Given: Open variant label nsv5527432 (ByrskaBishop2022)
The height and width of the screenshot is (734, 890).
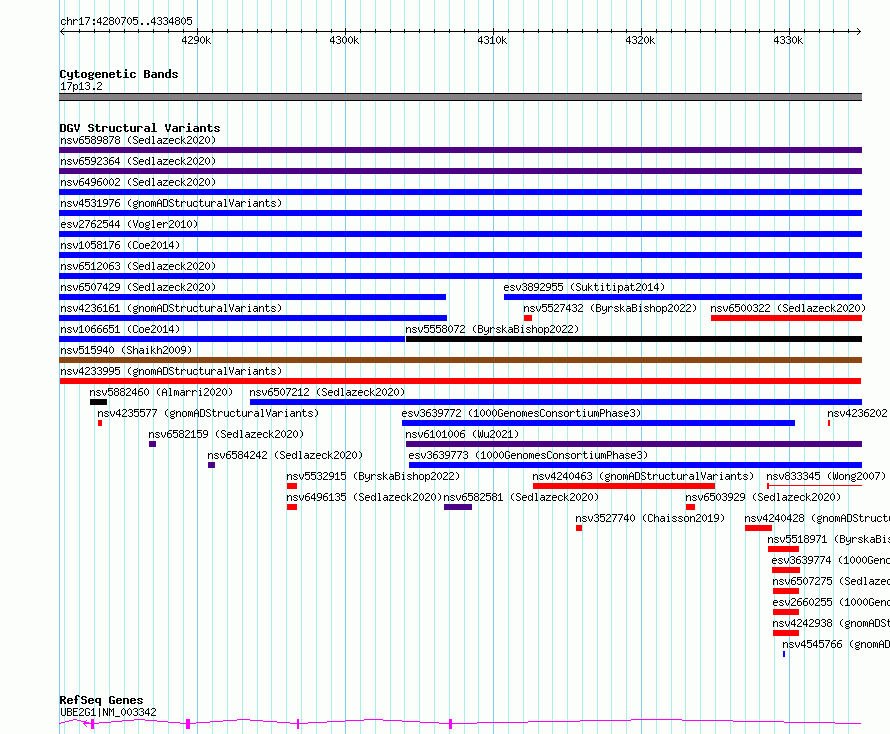Looking at the screenshot, I should click(x=610, y=308).
